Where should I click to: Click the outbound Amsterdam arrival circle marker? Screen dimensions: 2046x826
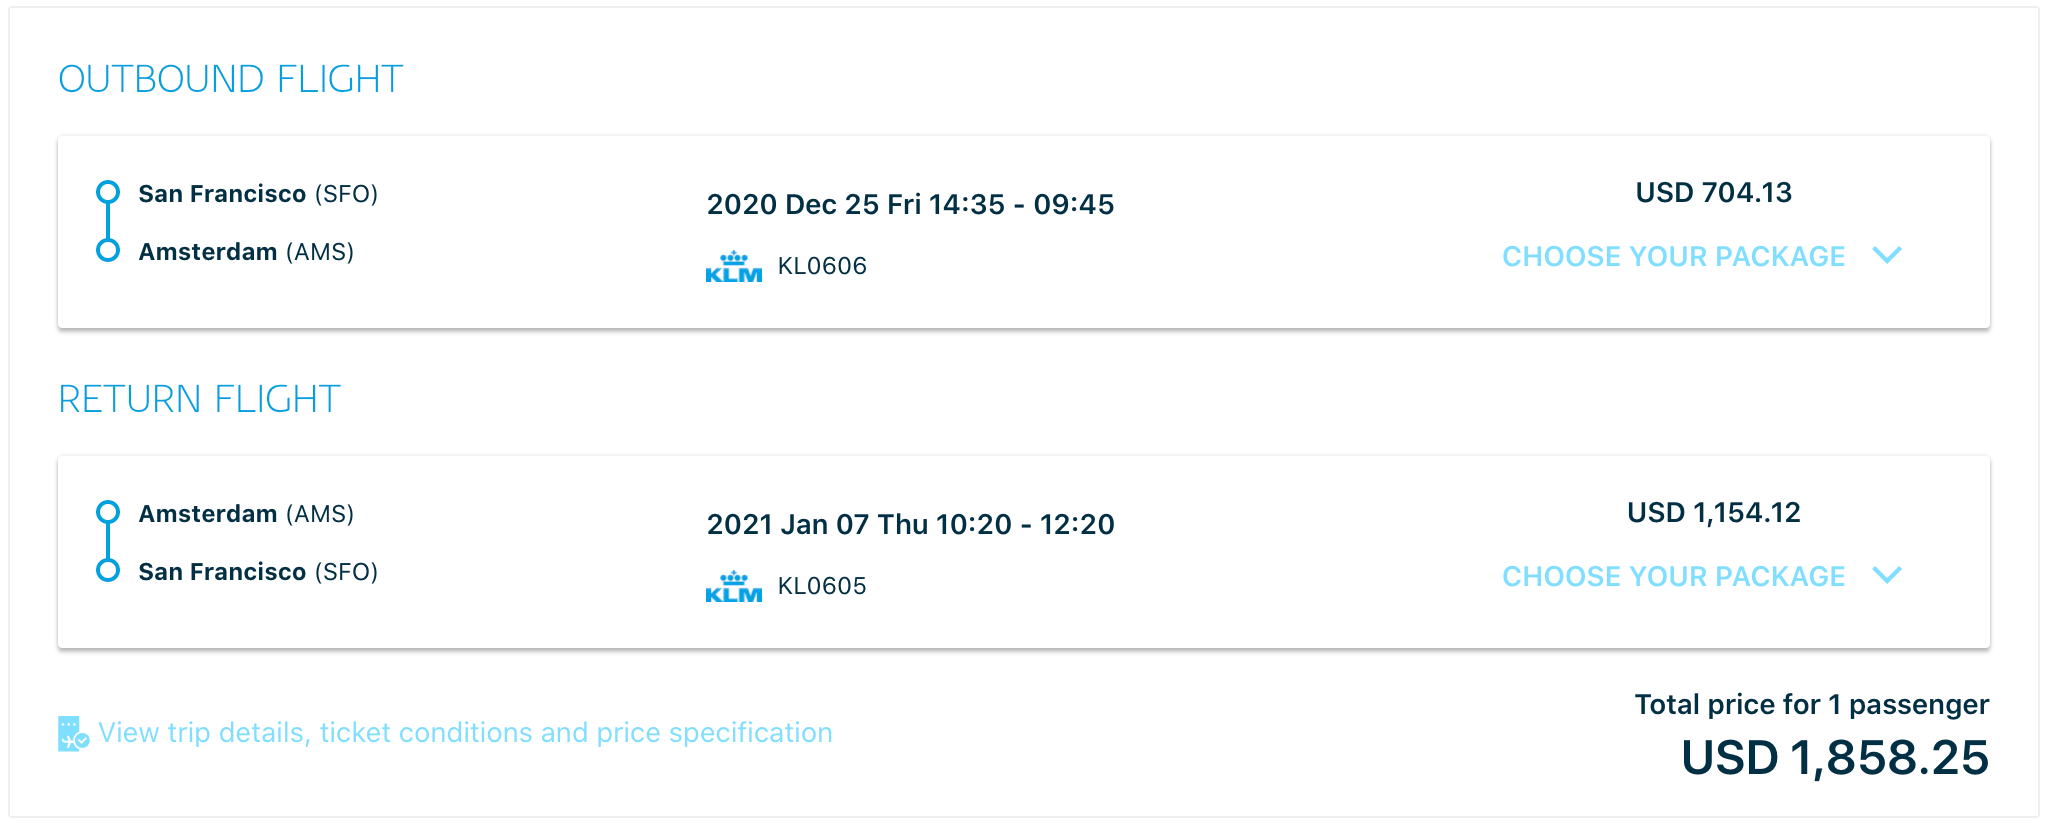[108, 250]
